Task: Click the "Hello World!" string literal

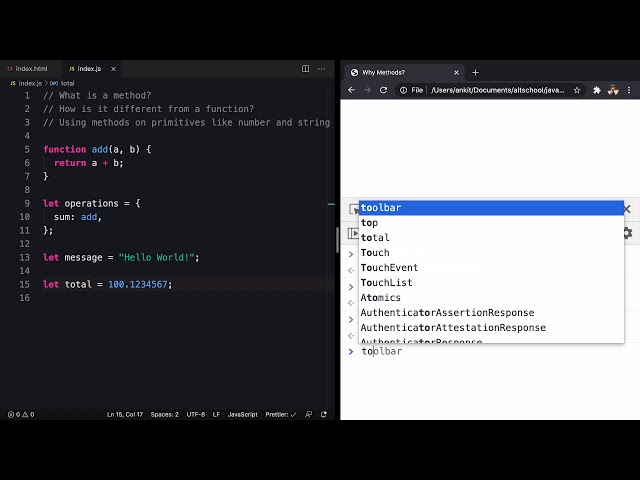Action: (157, 258)
